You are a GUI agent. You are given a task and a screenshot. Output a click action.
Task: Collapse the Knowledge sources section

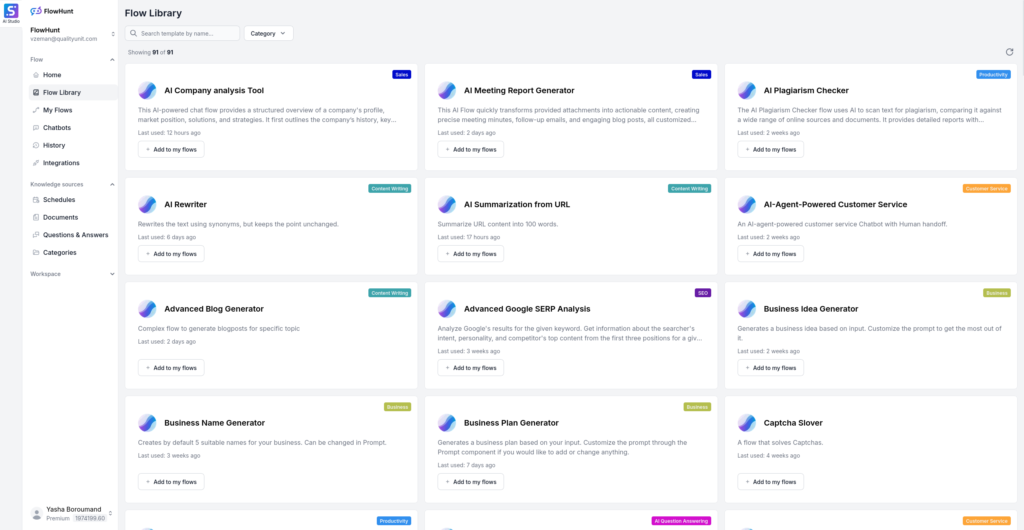coord(112,184)
